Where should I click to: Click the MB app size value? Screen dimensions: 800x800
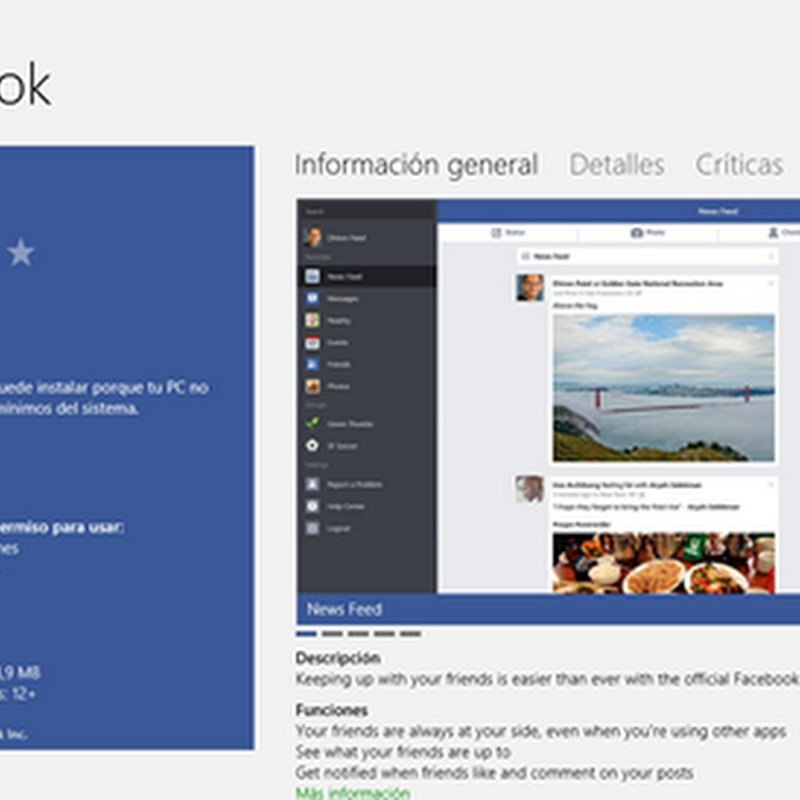click(20, 672)
